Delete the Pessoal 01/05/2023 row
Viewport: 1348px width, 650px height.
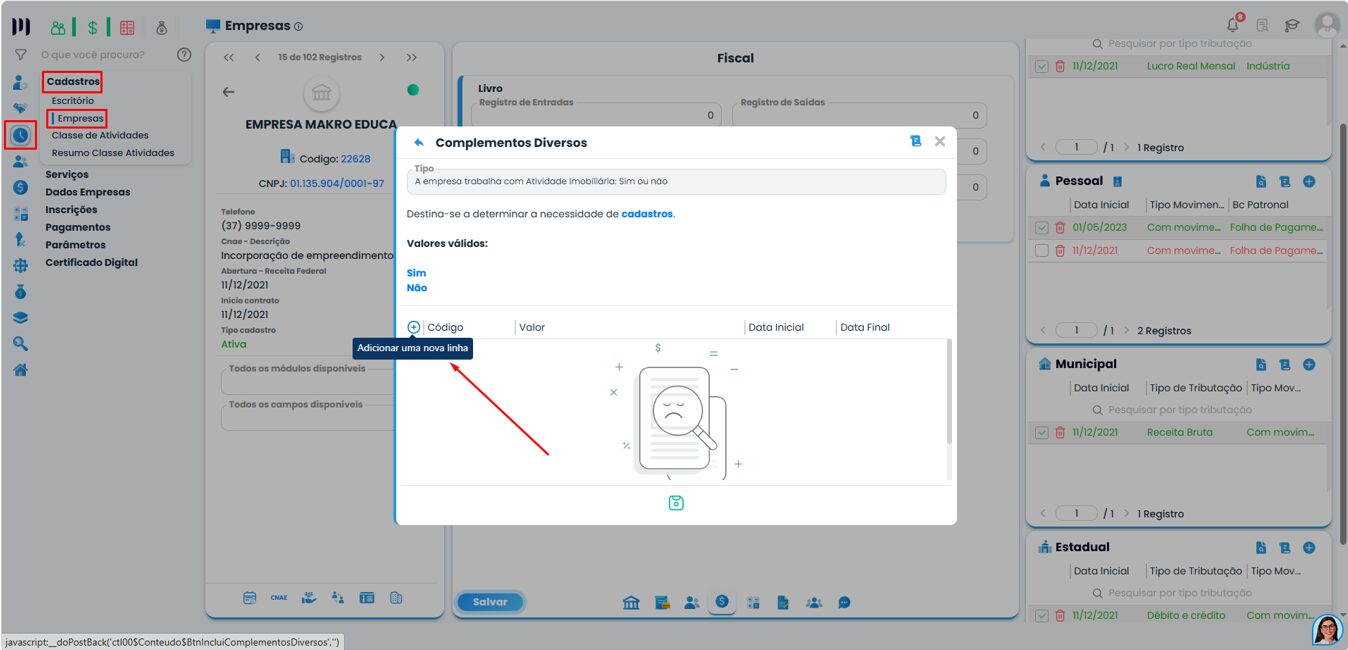coord(1060,228)
